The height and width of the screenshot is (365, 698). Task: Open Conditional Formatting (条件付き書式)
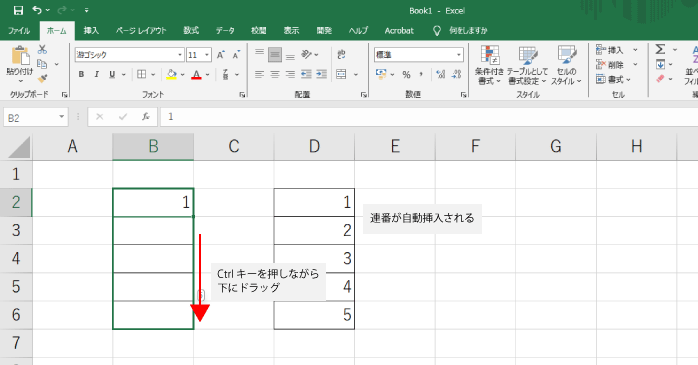click(x=489, y=65)
